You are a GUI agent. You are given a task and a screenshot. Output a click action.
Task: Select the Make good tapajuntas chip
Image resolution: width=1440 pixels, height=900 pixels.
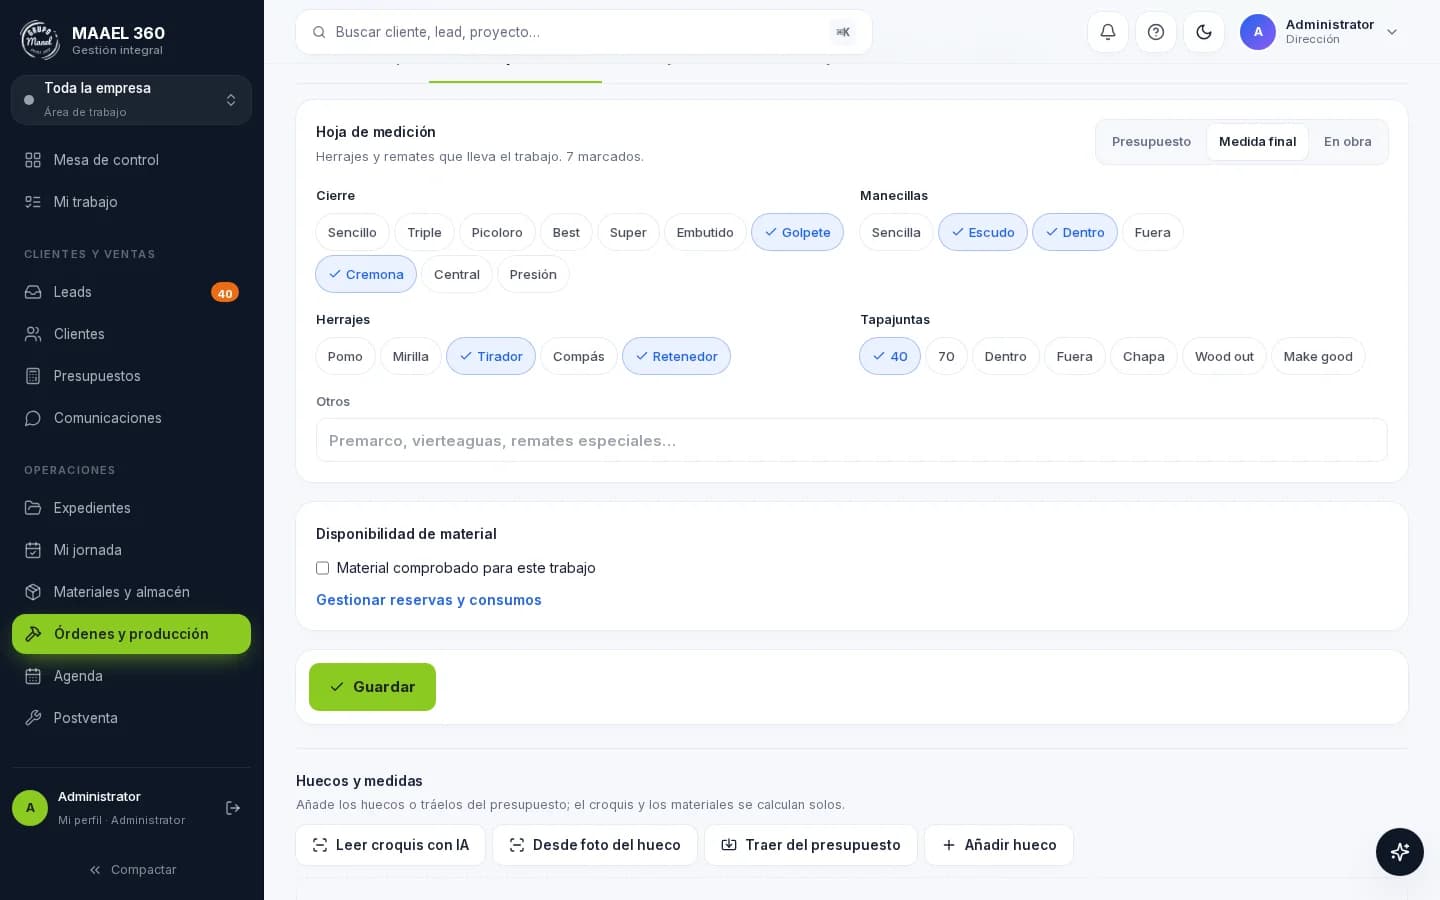click(1318, 356)
